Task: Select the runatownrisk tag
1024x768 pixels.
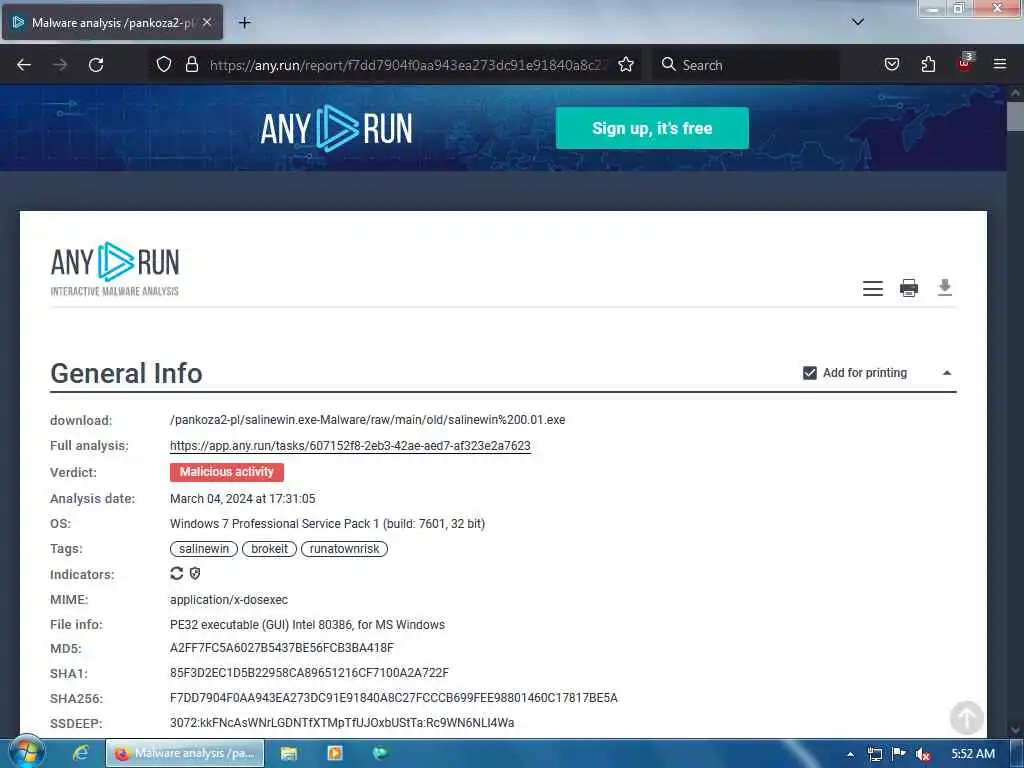Action: pos(344,549)
